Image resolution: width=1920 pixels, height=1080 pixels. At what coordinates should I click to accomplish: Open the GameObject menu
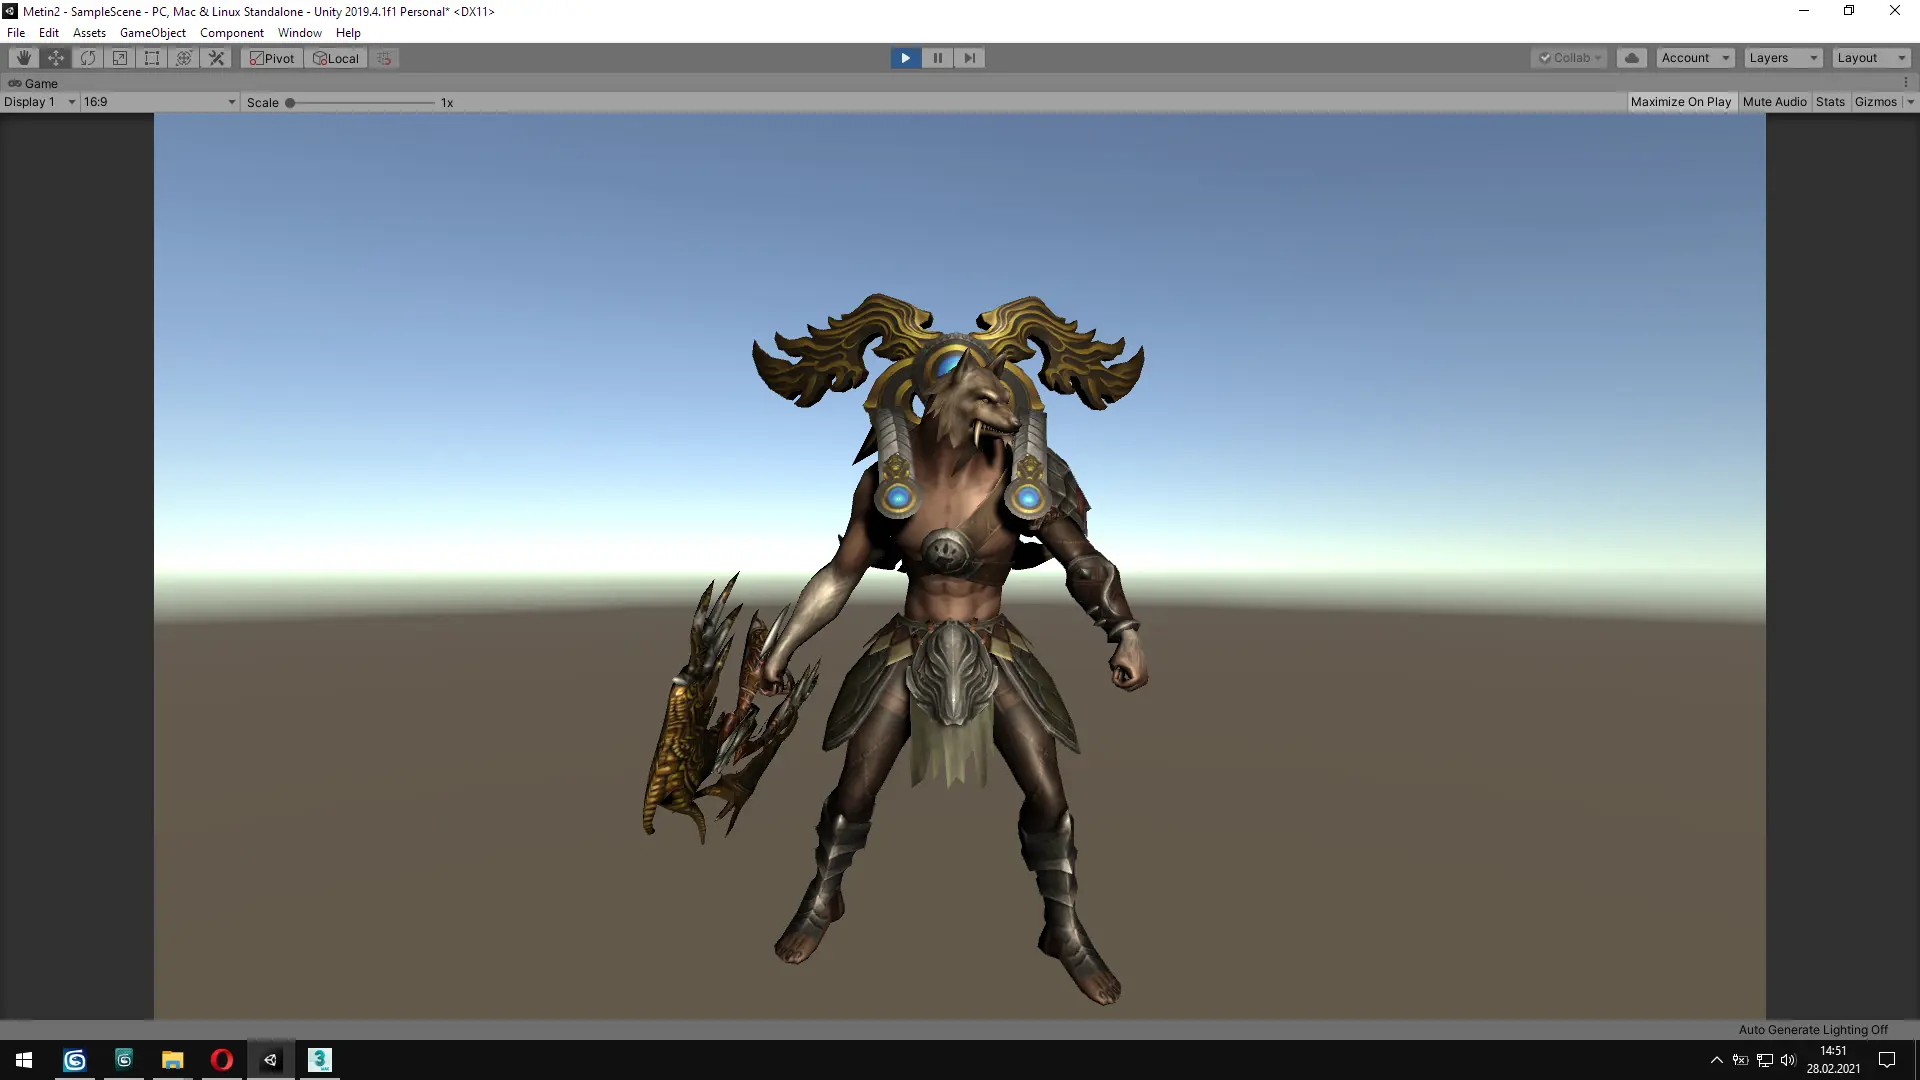[153, 33]
